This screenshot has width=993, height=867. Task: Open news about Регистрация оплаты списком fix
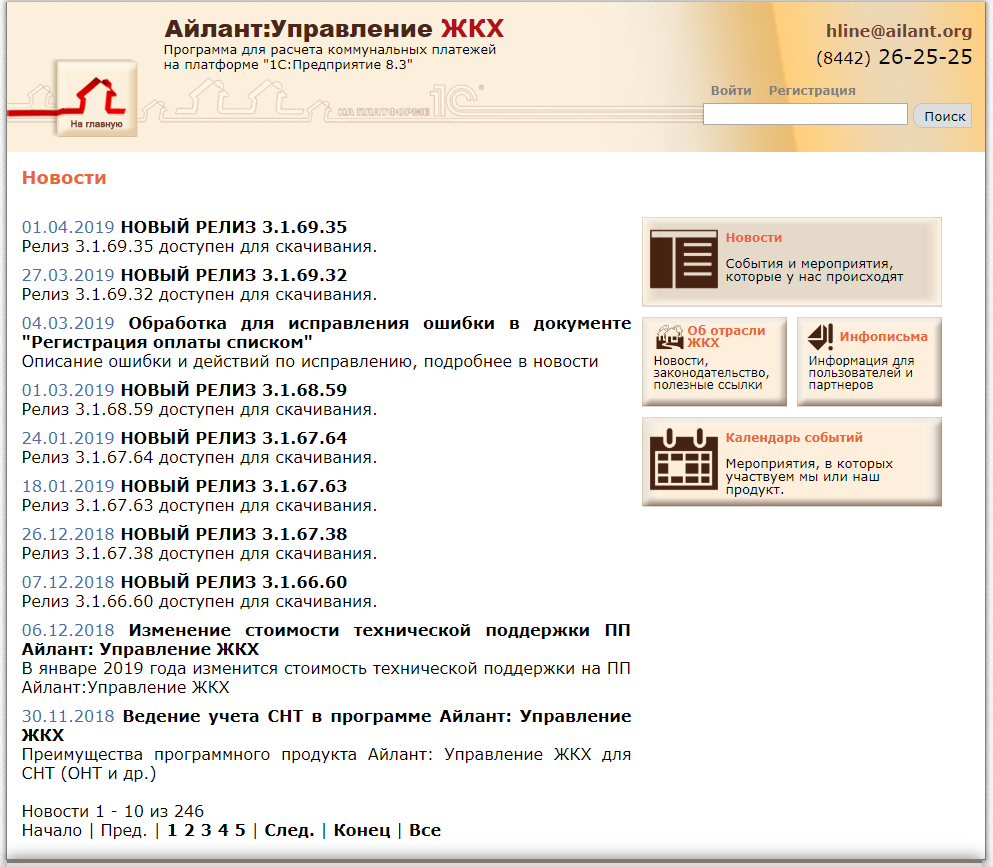pyautogui.click(x=326, y=332)
